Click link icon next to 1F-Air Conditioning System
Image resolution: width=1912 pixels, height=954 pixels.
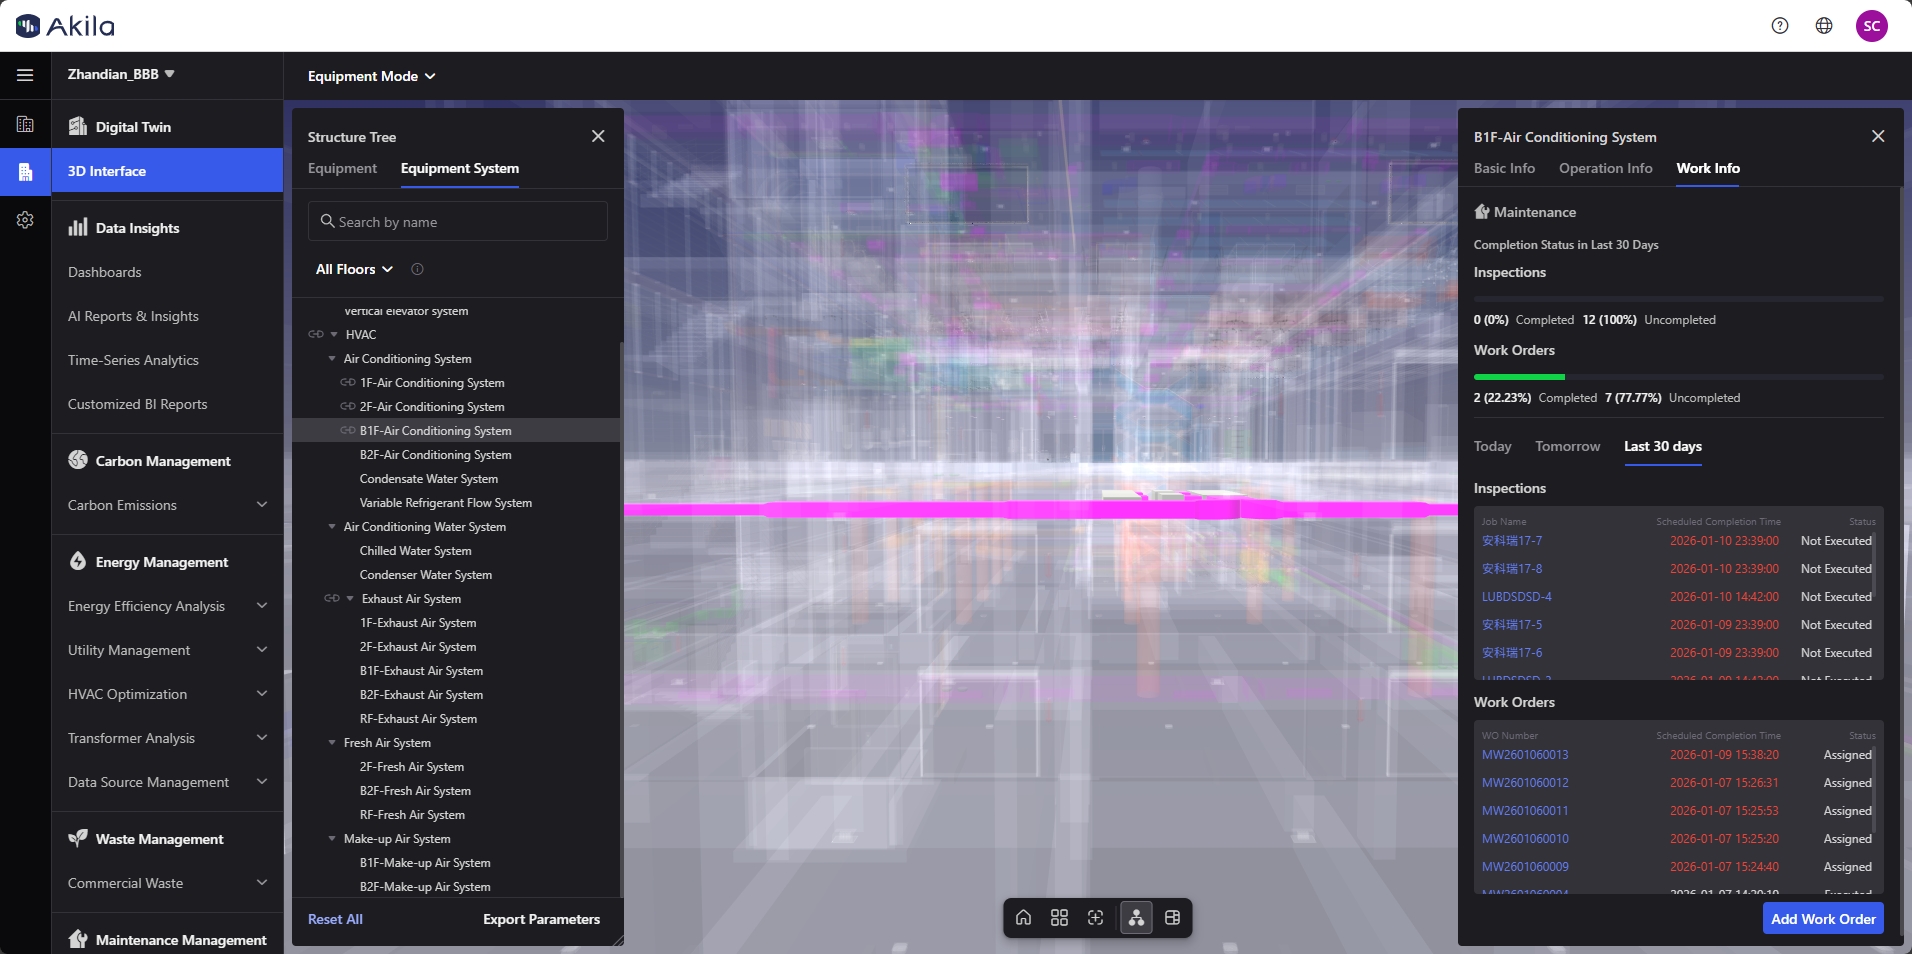347,383
